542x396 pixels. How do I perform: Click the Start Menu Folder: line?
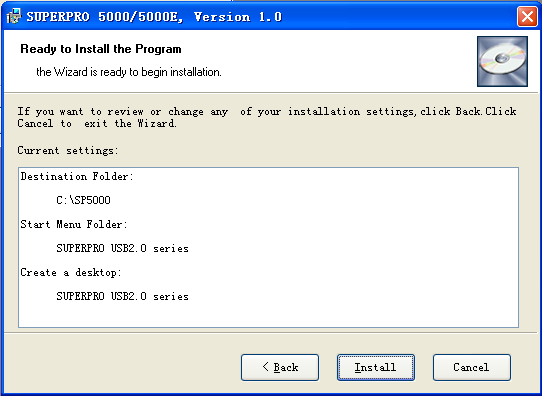pos(74,225)
